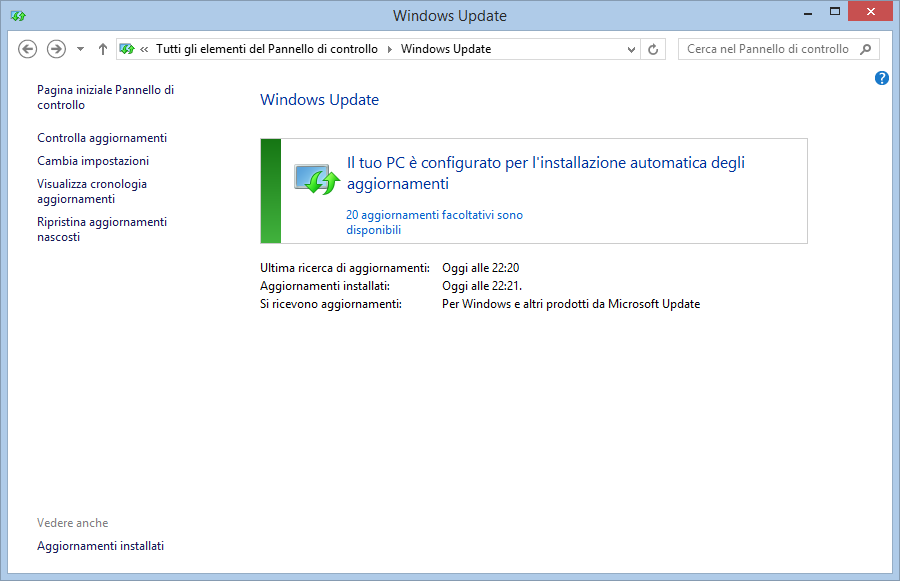Click the 'Windows Update' page heading

point(320,100)
